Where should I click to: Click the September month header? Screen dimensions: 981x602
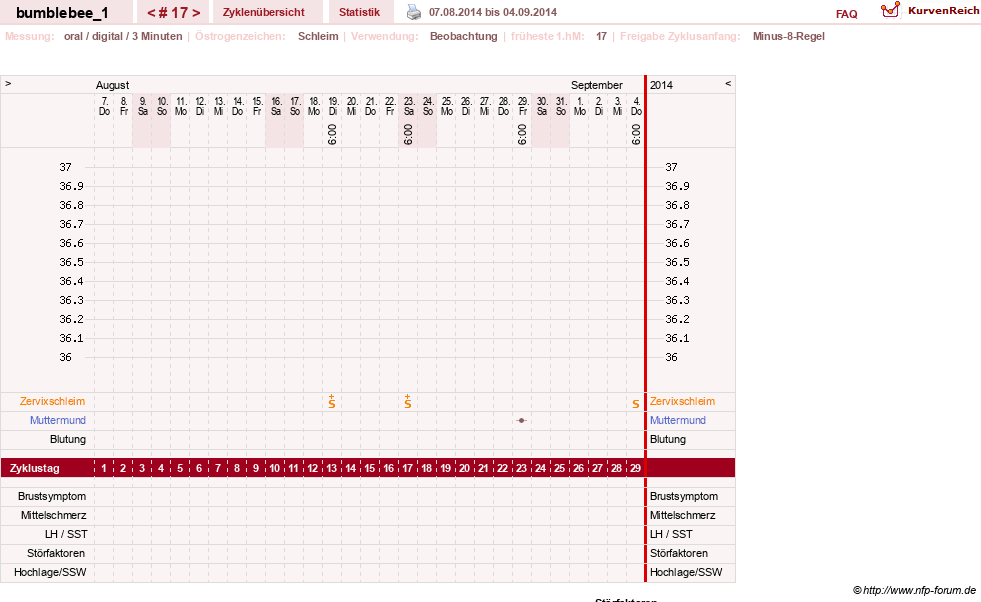click(x=596, y=85)
